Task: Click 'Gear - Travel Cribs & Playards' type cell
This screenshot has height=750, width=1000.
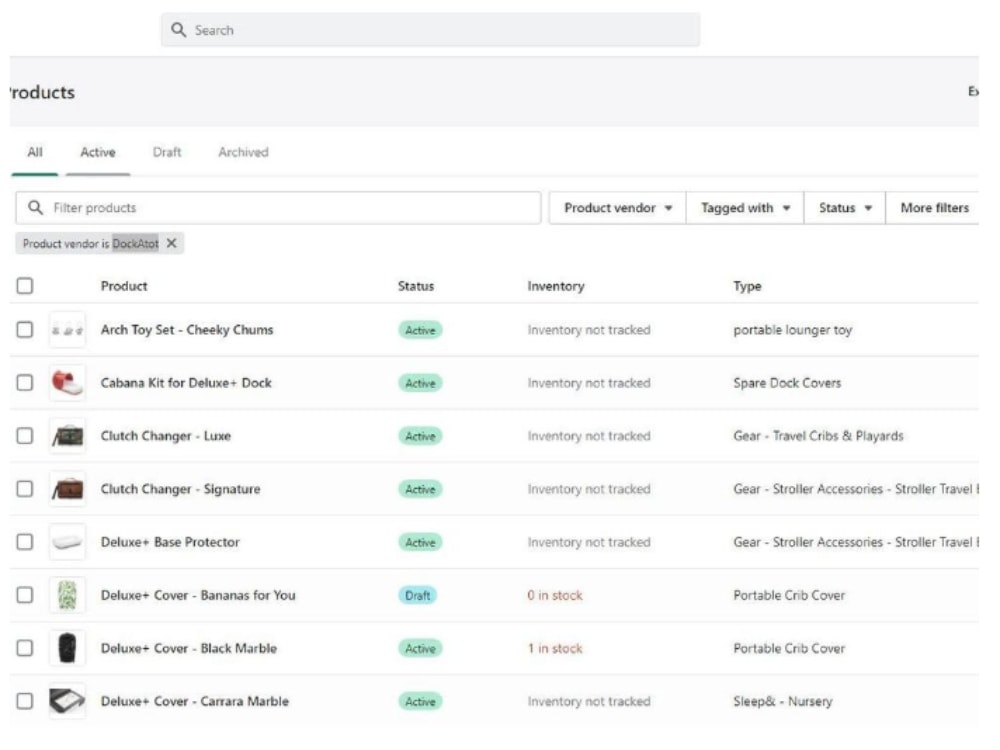Action: 818,436
